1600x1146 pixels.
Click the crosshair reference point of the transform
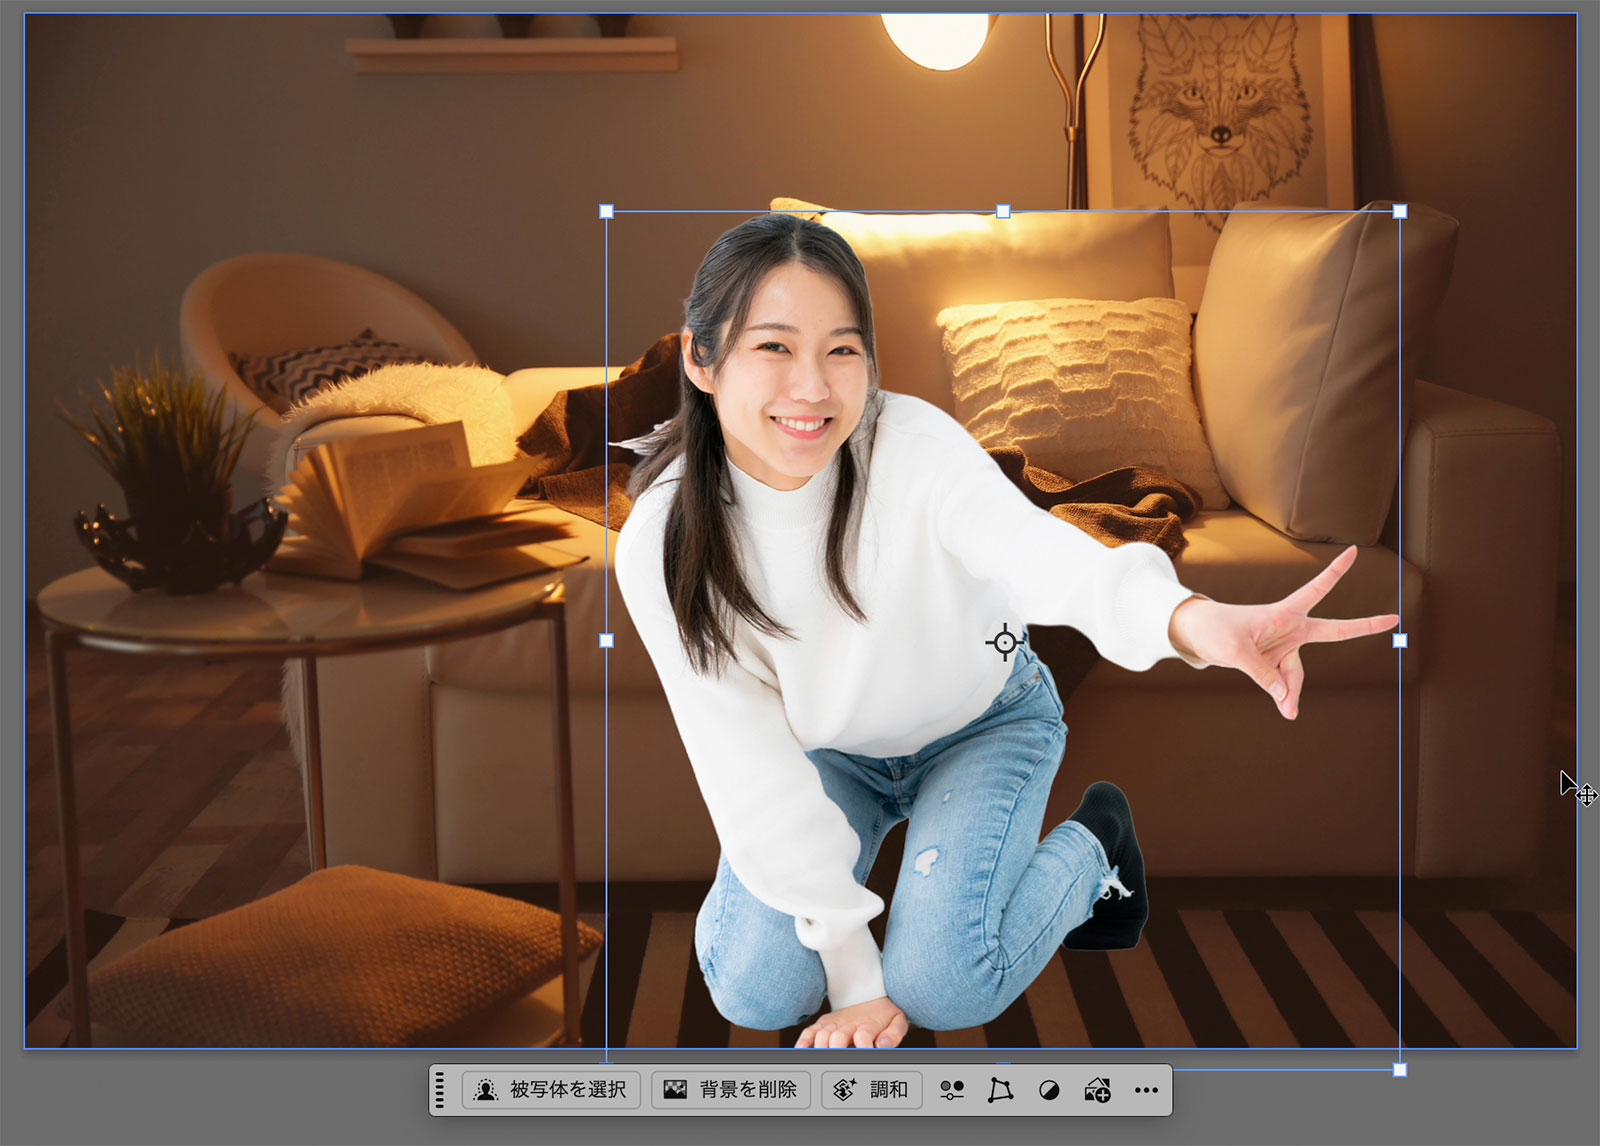(x=1004, y=641)
